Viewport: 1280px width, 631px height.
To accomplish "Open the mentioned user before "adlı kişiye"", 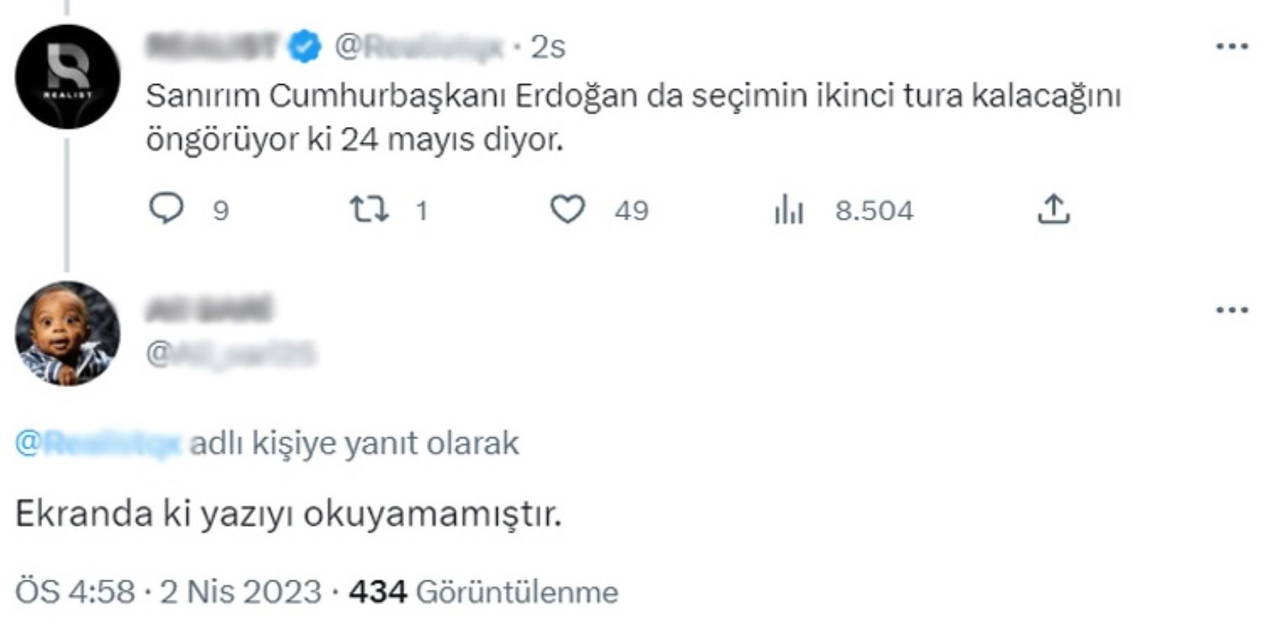I will [x=98, y=443].
